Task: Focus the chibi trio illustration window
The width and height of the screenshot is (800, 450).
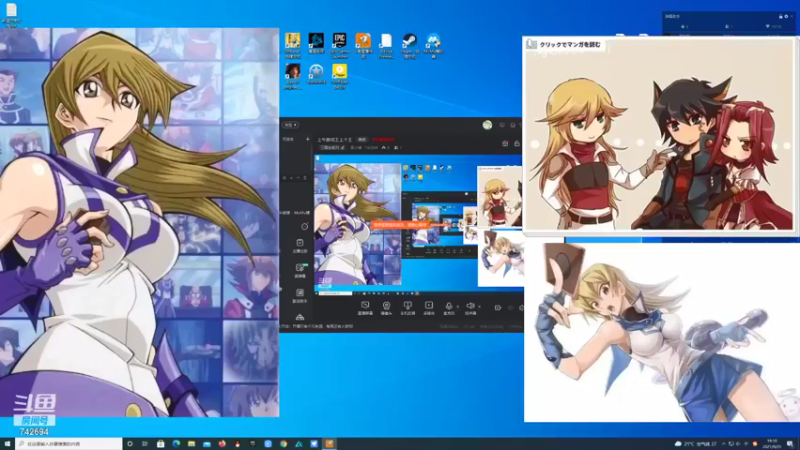Action: pos(660,135)
